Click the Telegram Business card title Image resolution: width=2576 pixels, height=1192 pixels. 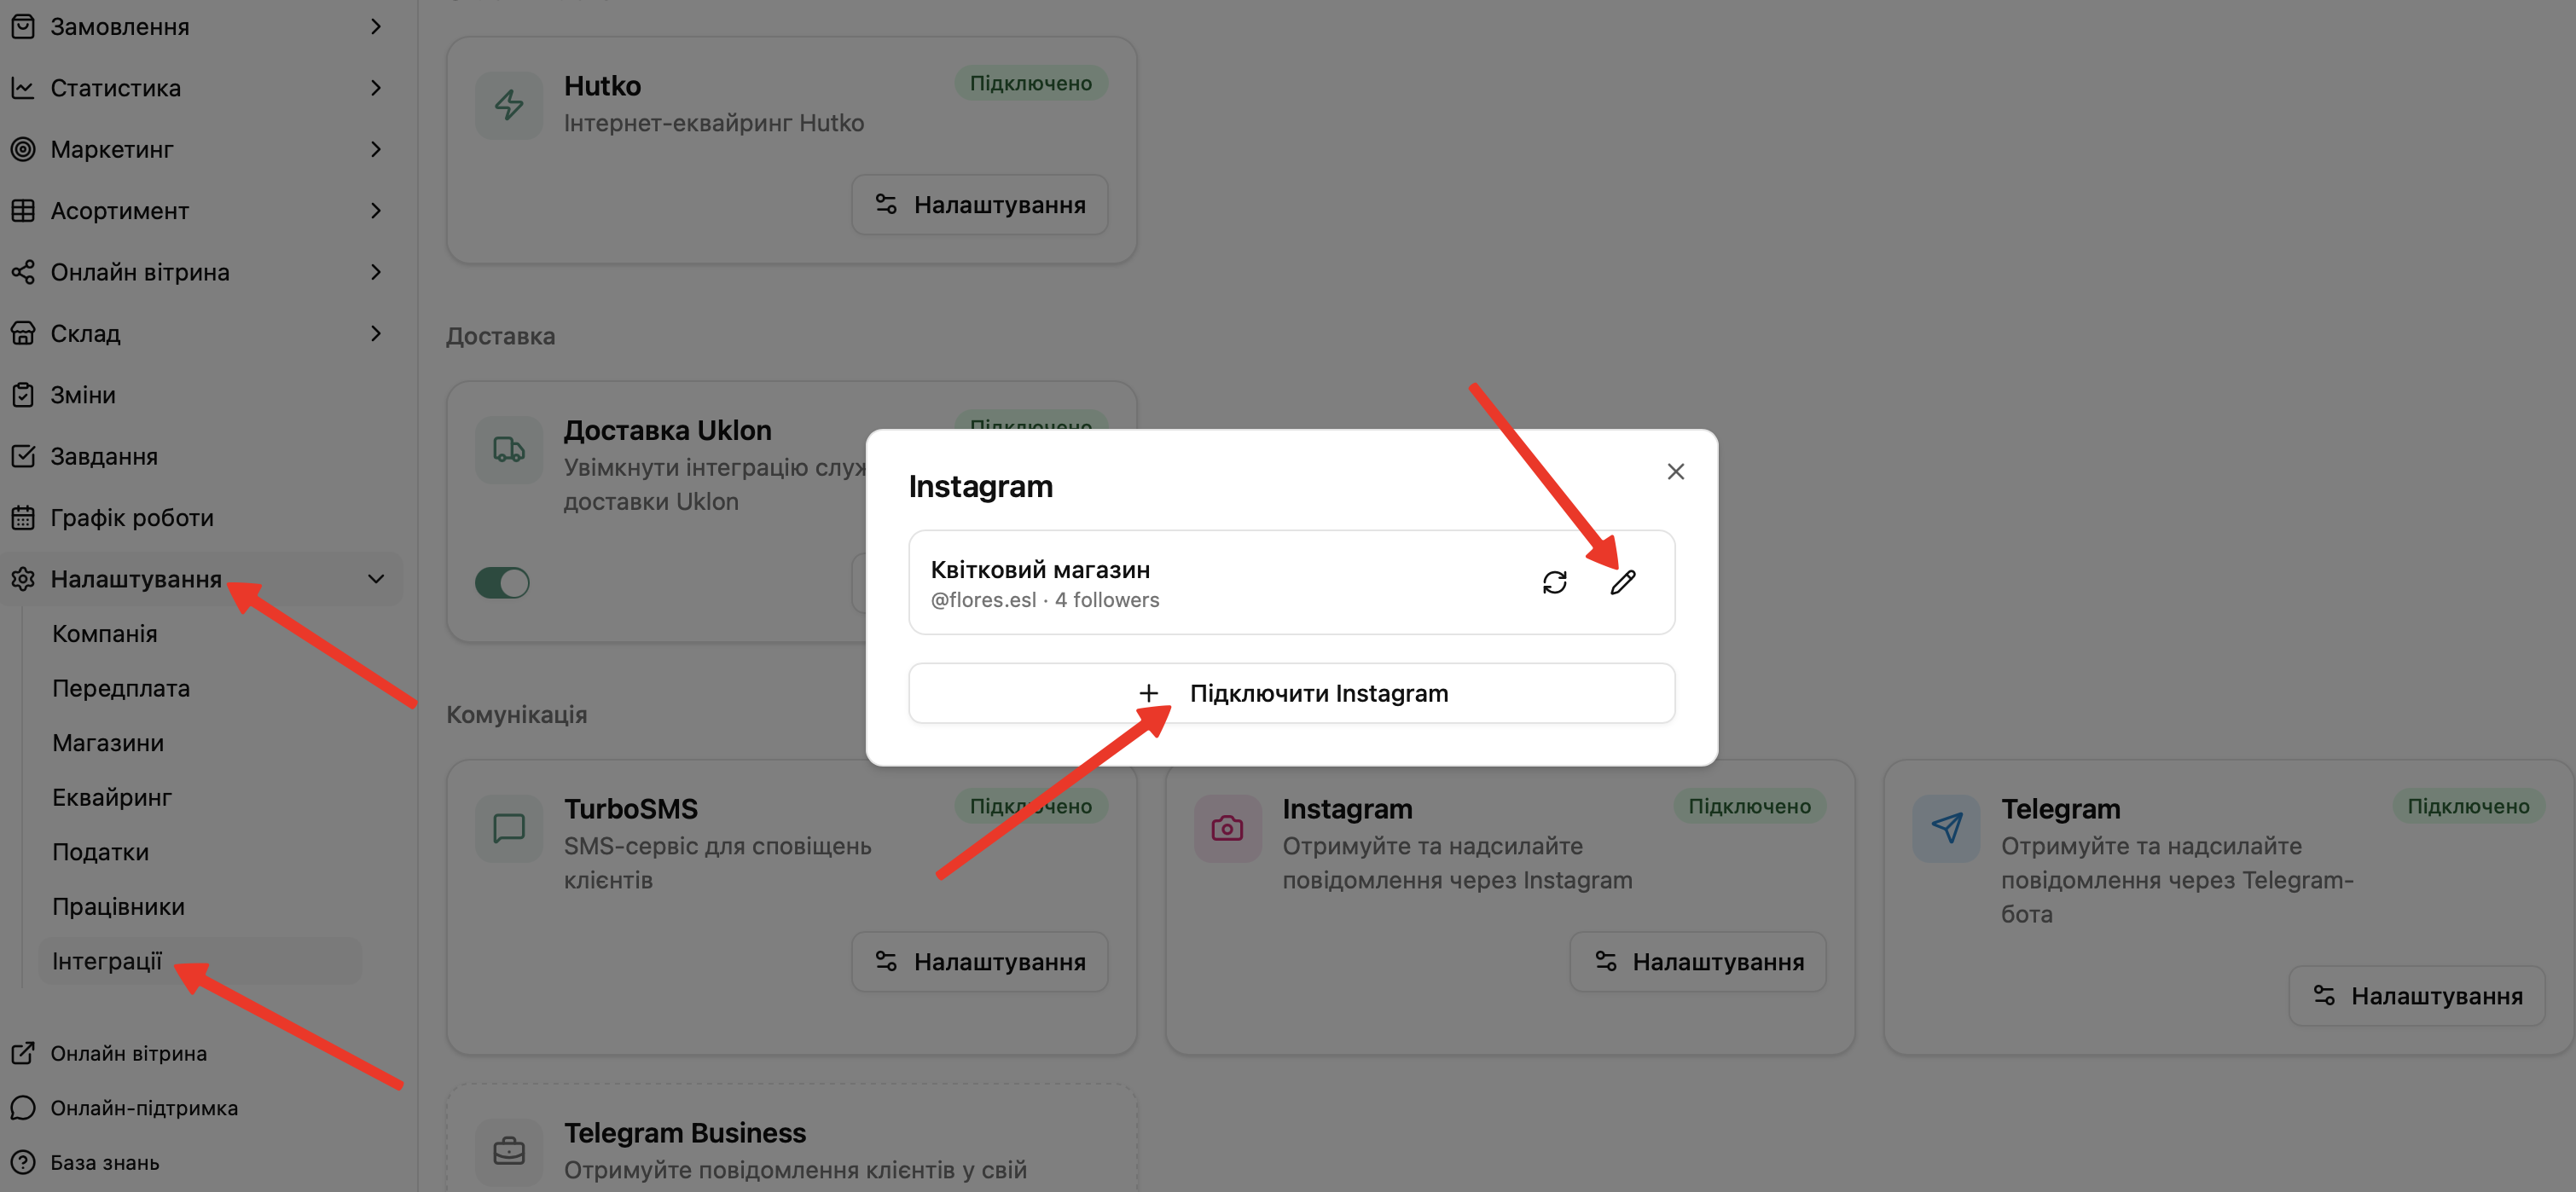(685, 1133)
